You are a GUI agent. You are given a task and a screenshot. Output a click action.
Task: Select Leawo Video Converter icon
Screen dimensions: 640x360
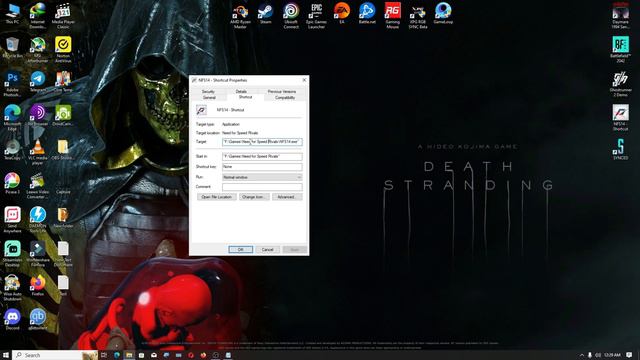coord(38,186)
